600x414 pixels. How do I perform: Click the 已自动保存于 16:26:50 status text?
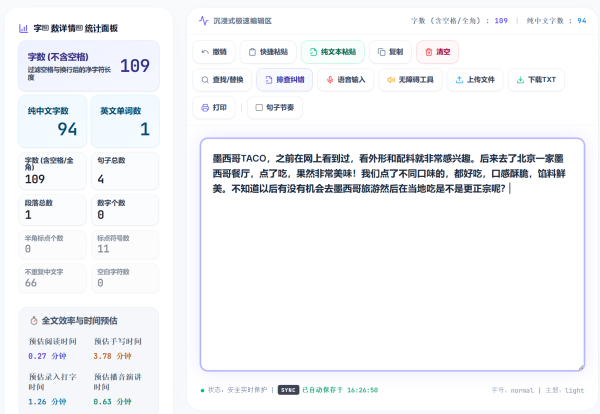[x=340, y=390]
